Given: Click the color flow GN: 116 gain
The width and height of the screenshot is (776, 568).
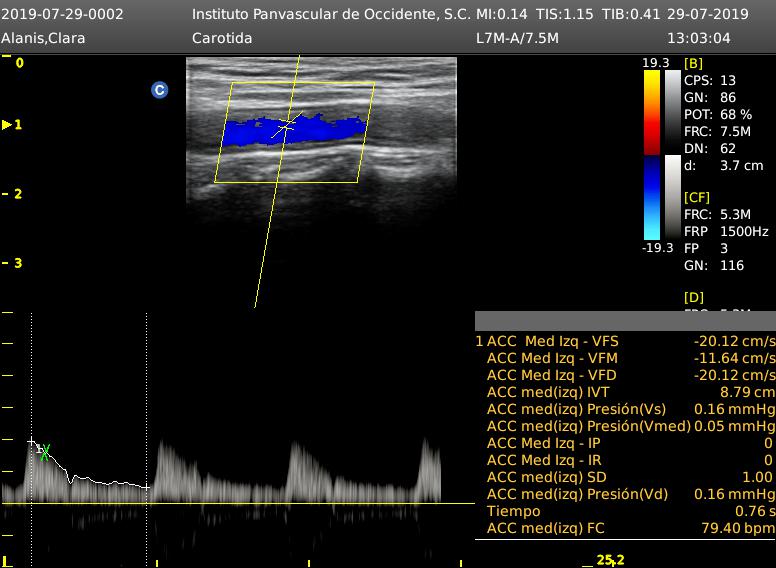Looking at the screenshot, I should [x=714, y=265].
